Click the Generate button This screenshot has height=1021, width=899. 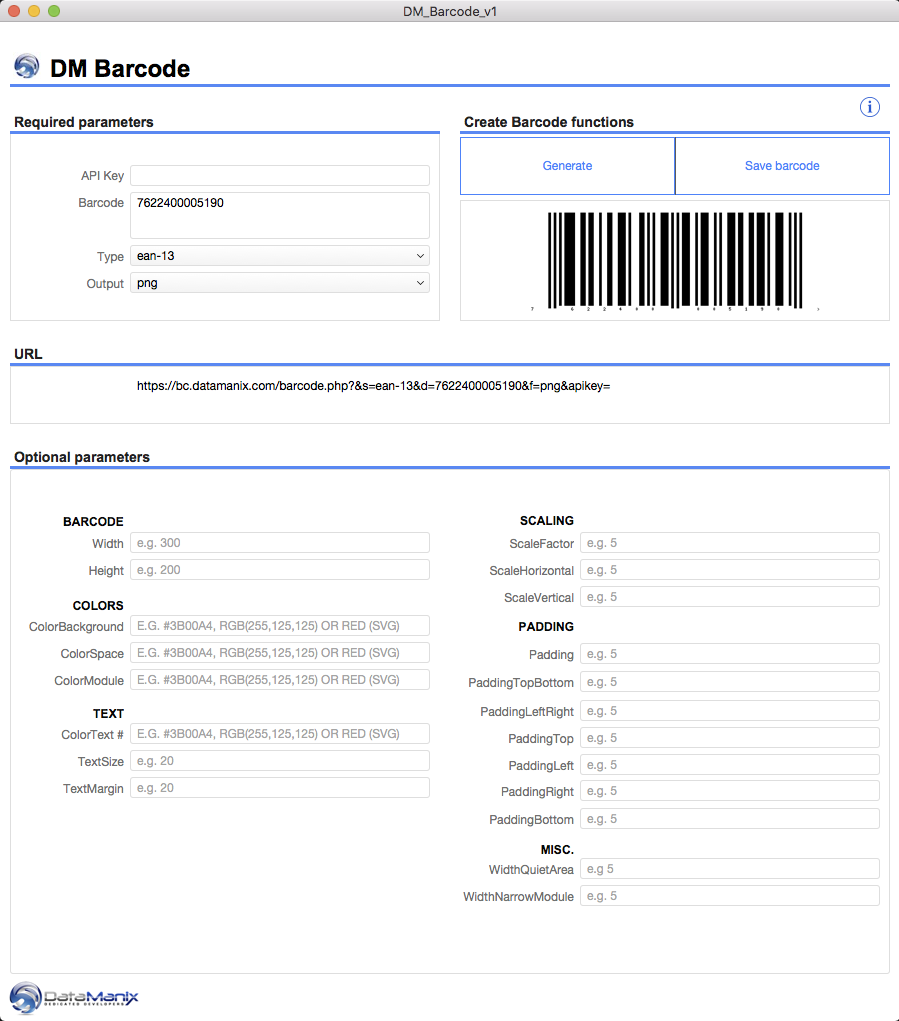click(567, 165)
